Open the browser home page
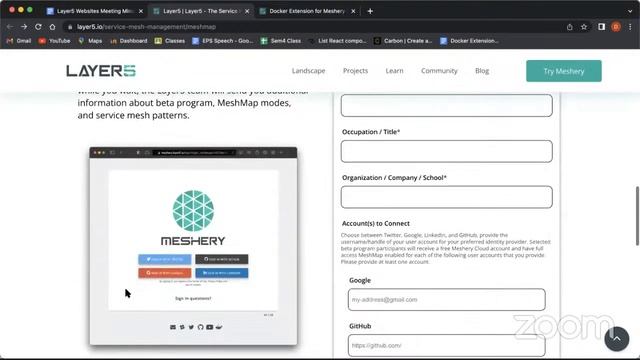 coord(52,27)
